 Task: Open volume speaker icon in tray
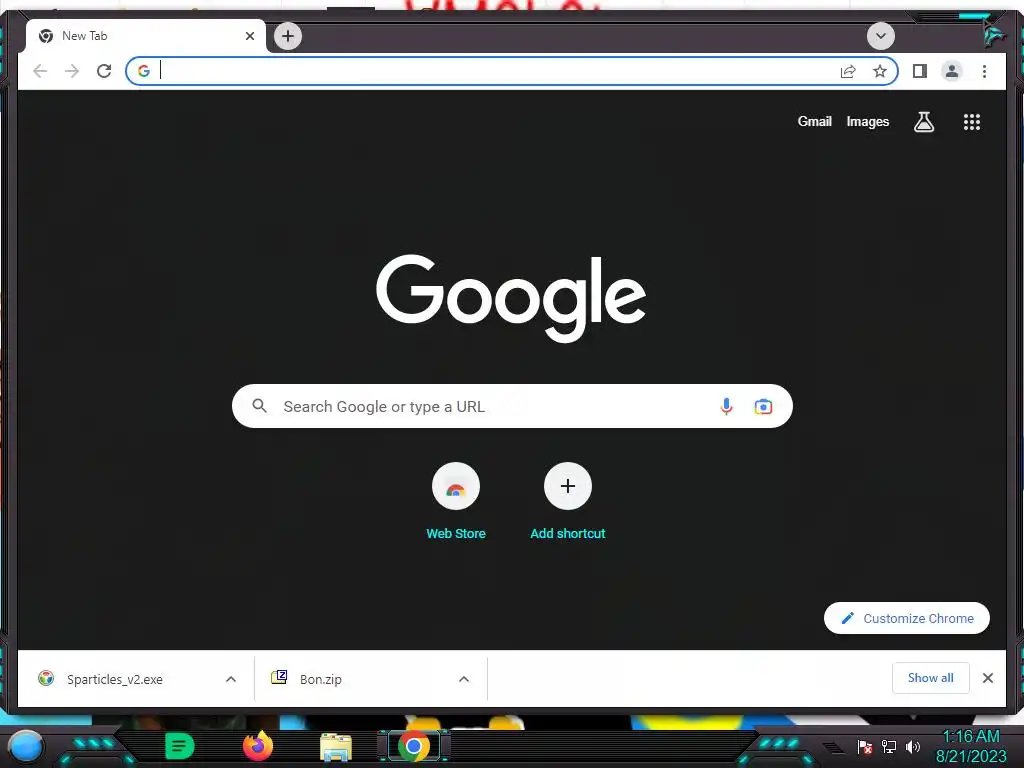[x=913, y=746]
